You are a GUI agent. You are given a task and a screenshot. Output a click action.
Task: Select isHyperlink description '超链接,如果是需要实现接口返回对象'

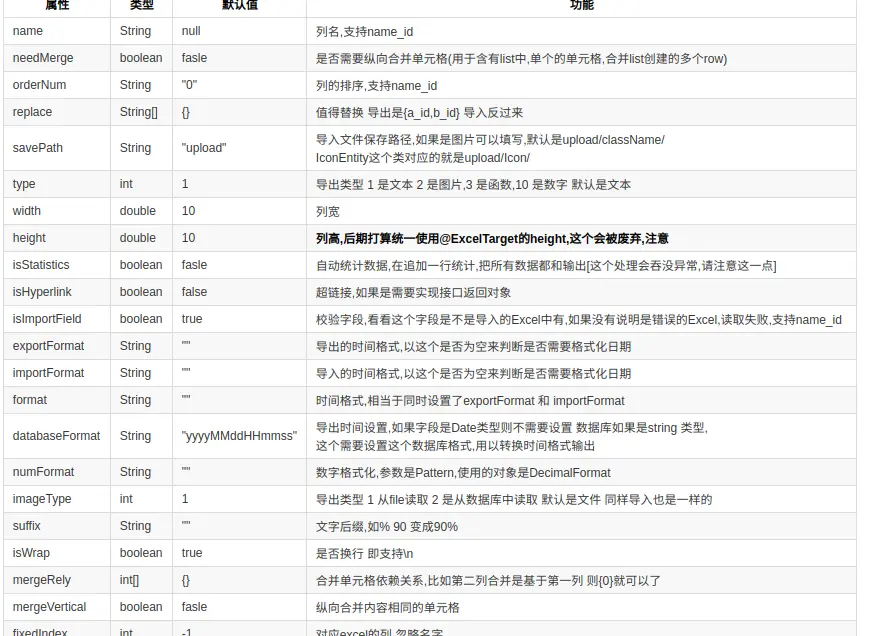413,293
